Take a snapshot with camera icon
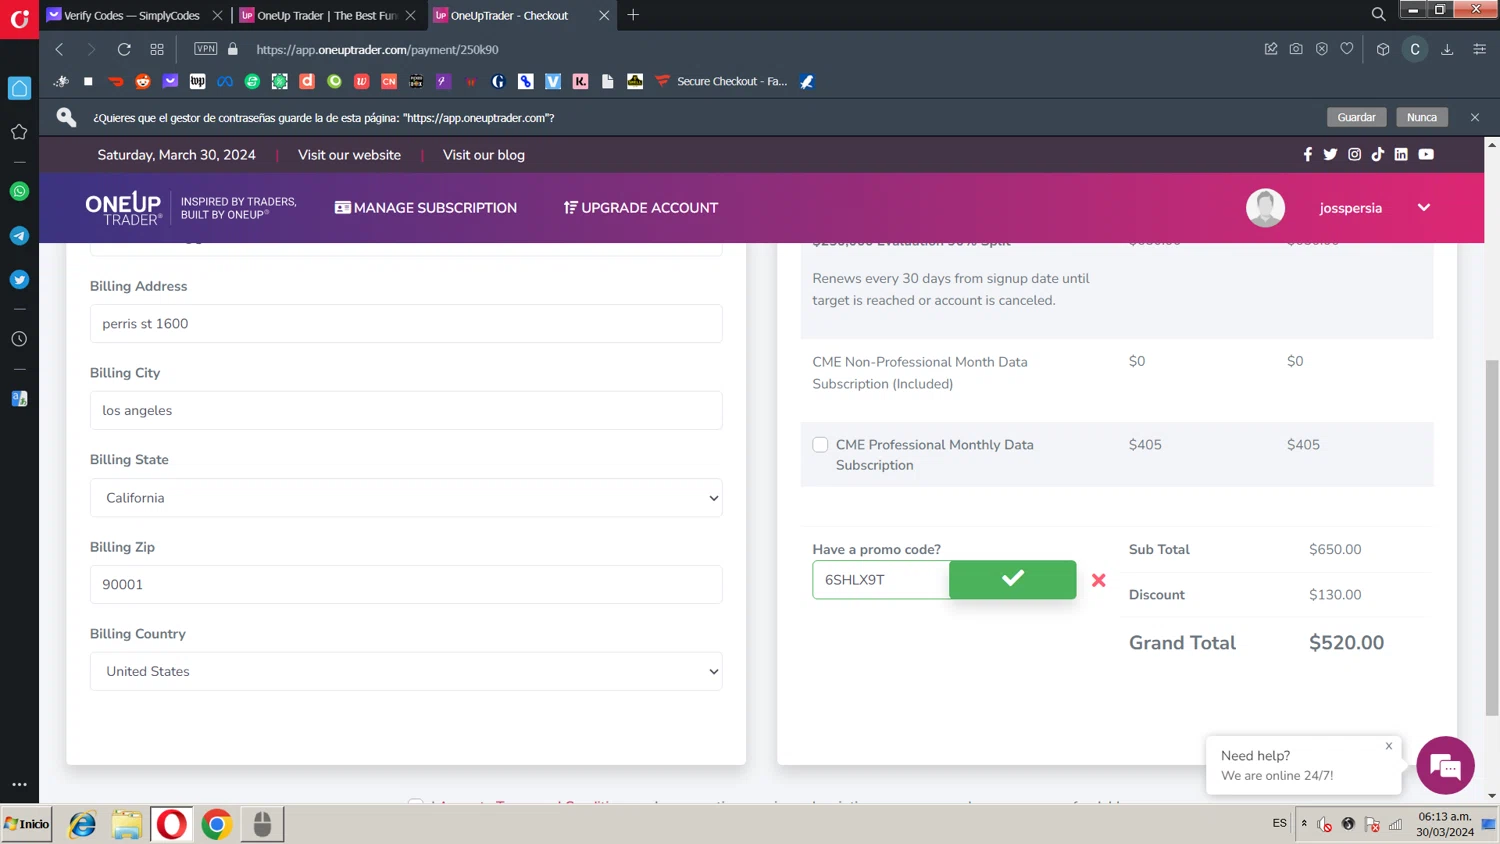1500x844 pixels. (x=1296, y=49)
